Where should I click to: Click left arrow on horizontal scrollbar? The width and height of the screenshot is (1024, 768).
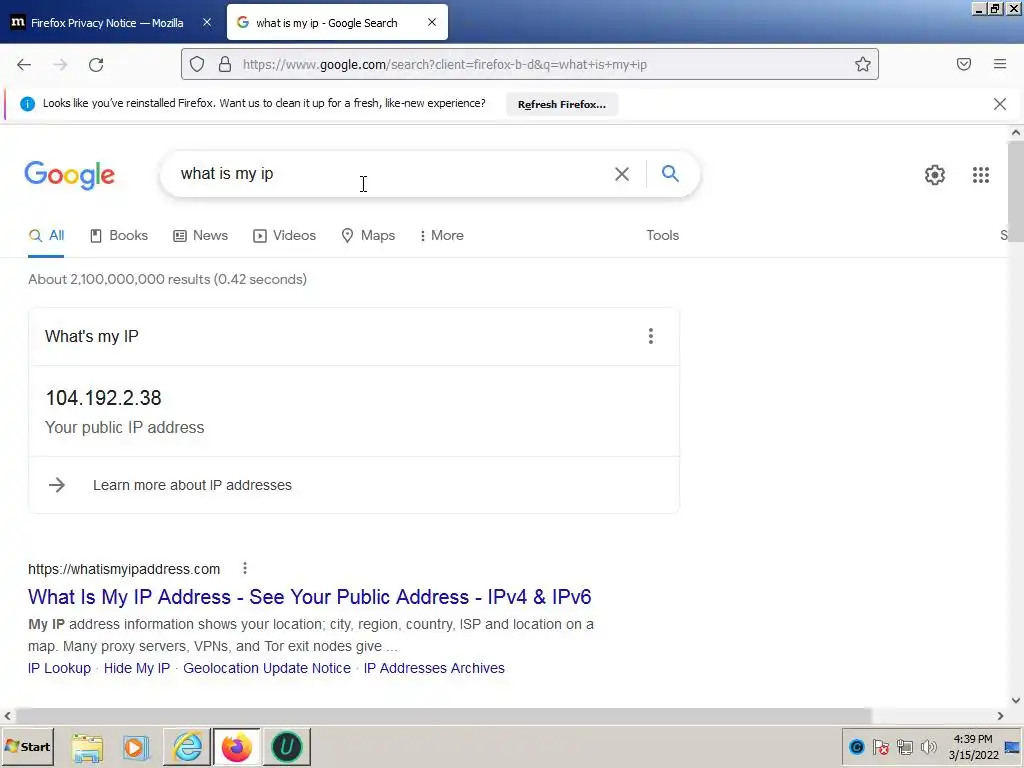(x=8, y=716)
